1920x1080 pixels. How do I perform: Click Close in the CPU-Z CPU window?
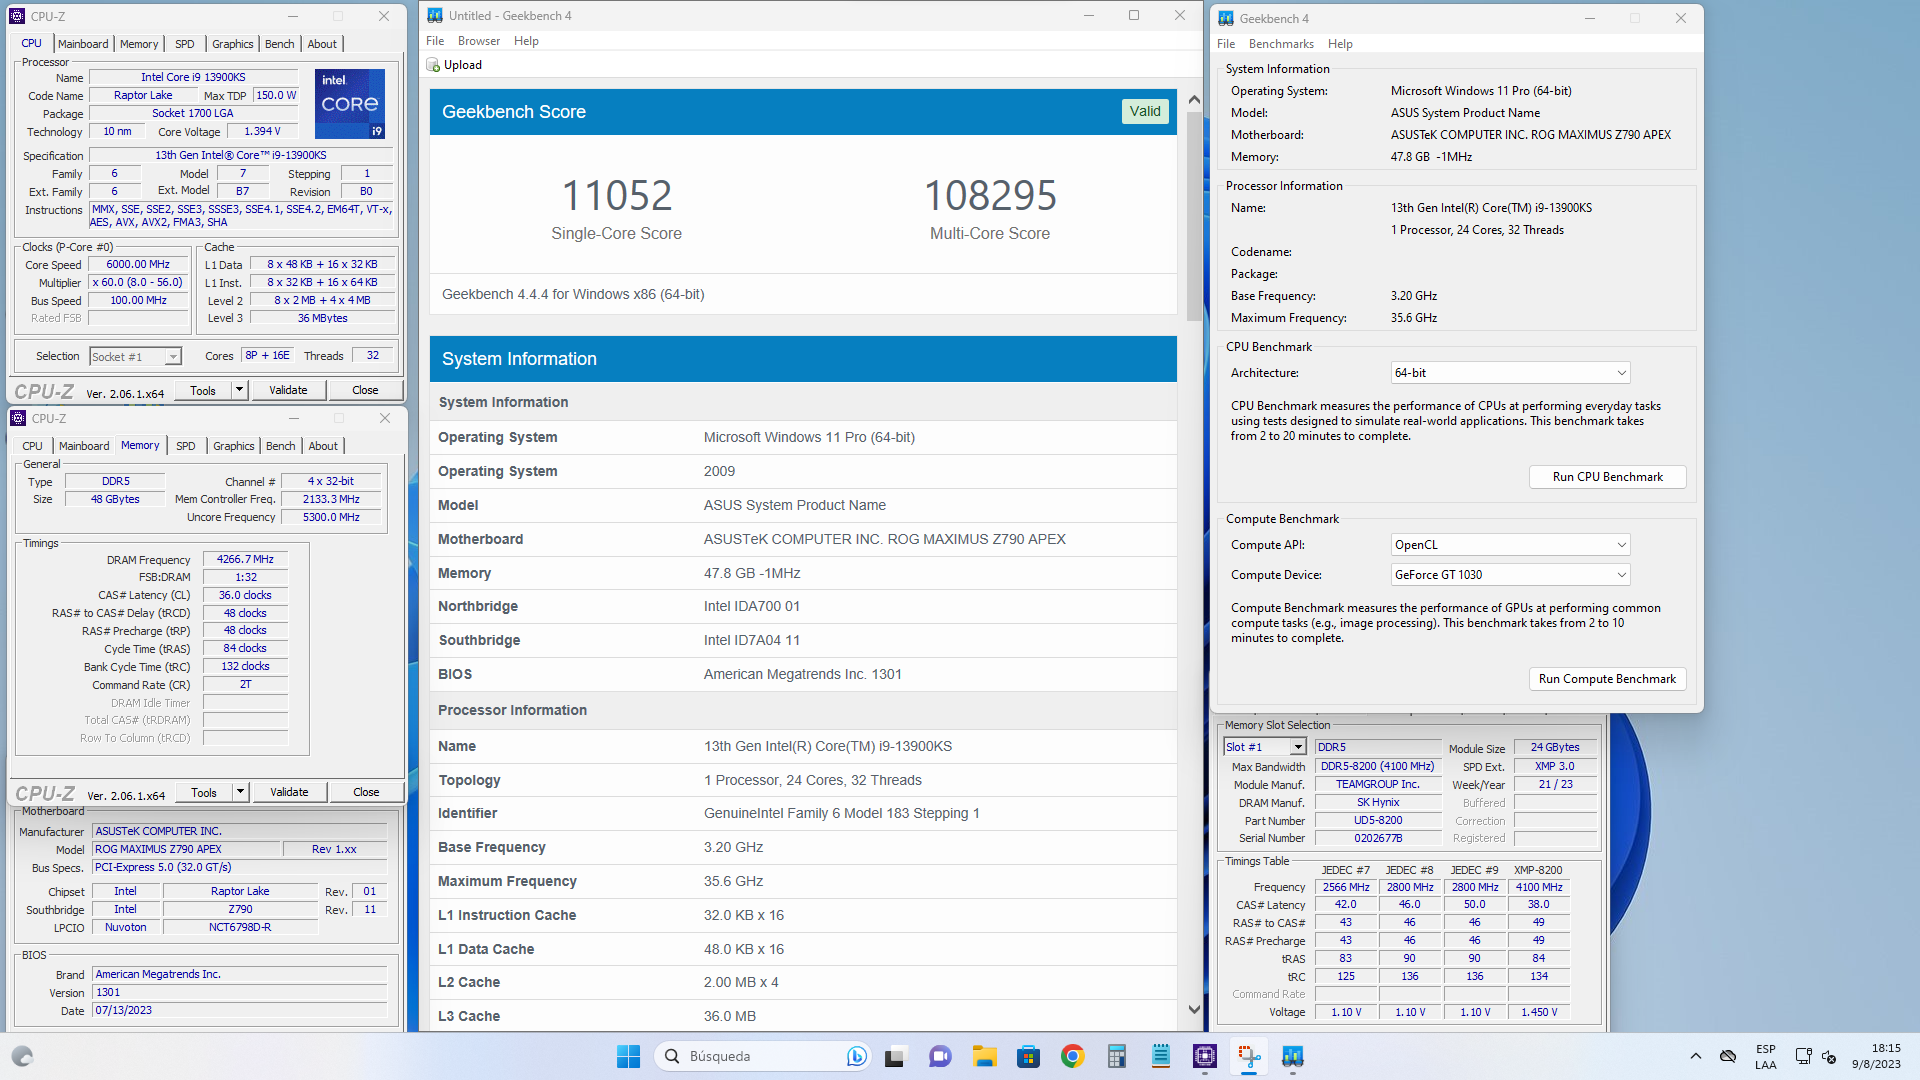click(365, 390)
